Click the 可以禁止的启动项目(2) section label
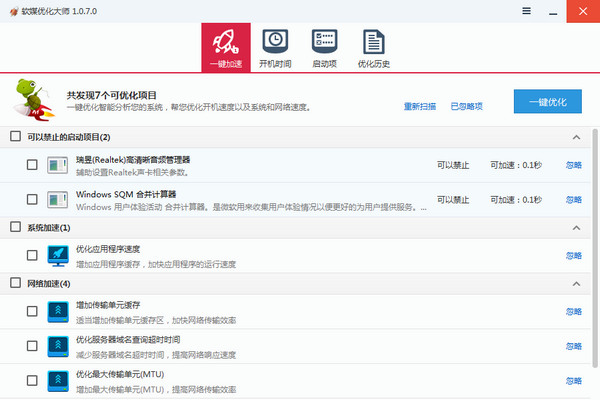Screen dimensions: 600x400 tap(68, 137)
